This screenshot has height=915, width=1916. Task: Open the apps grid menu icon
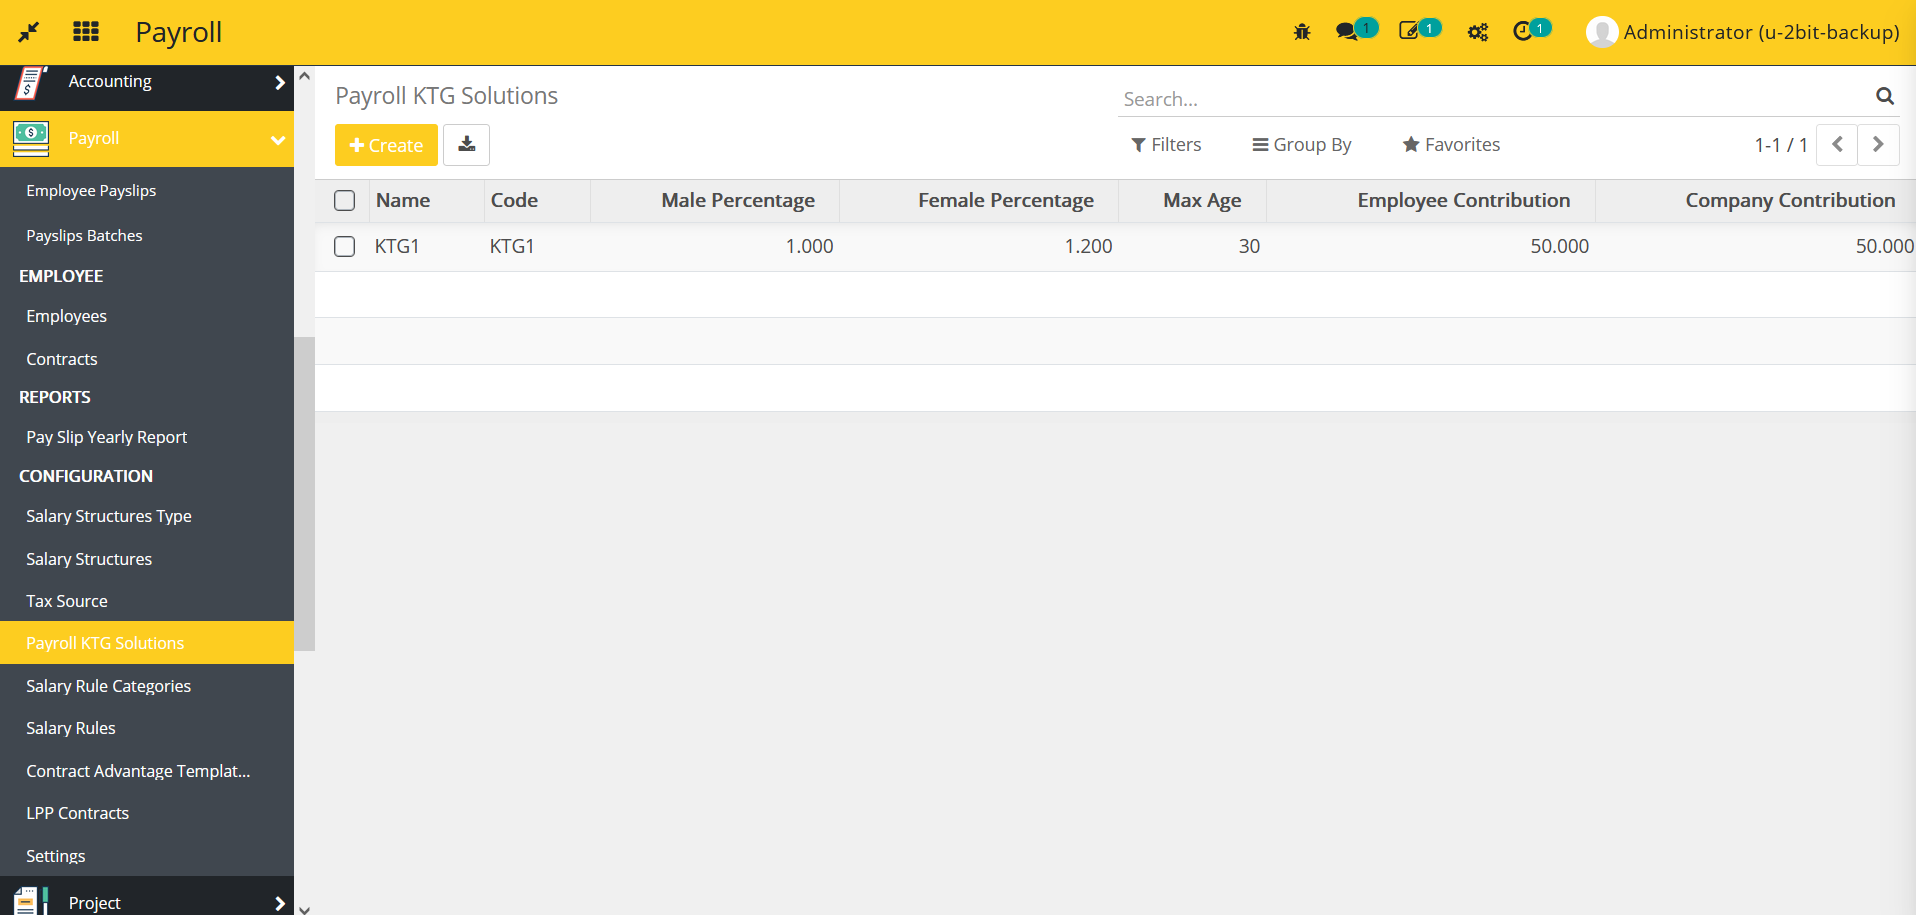click(x=86, y=32)
